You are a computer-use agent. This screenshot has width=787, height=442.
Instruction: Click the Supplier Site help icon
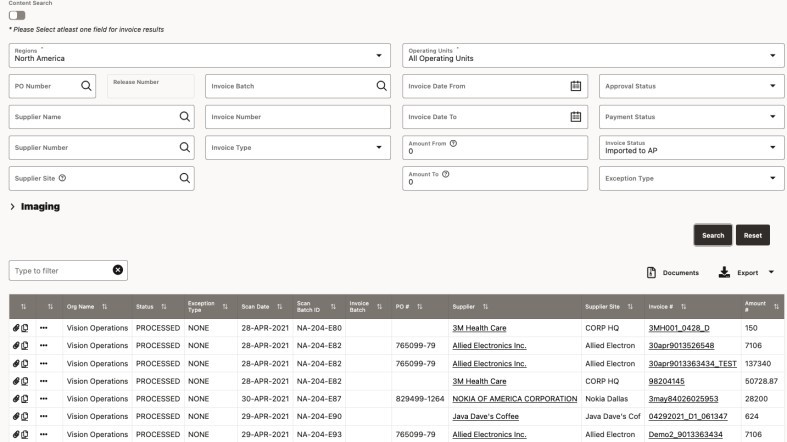pyautogui.click(x=62, y=178)
